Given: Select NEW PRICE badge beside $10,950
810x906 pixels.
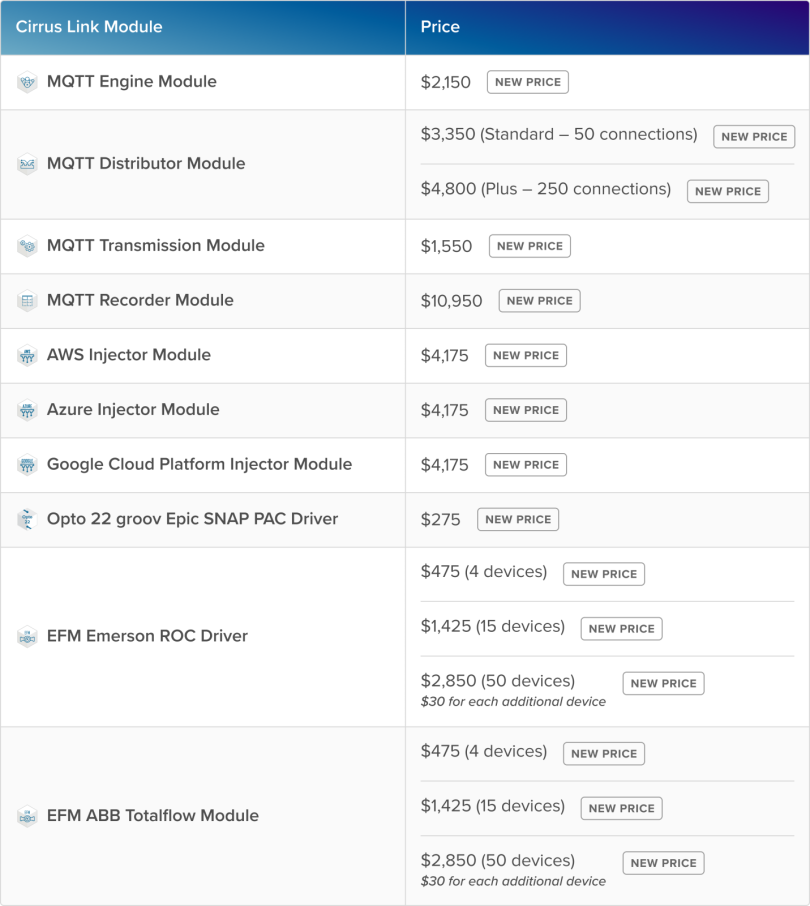Looking at the screenshot, I should 540,300.
